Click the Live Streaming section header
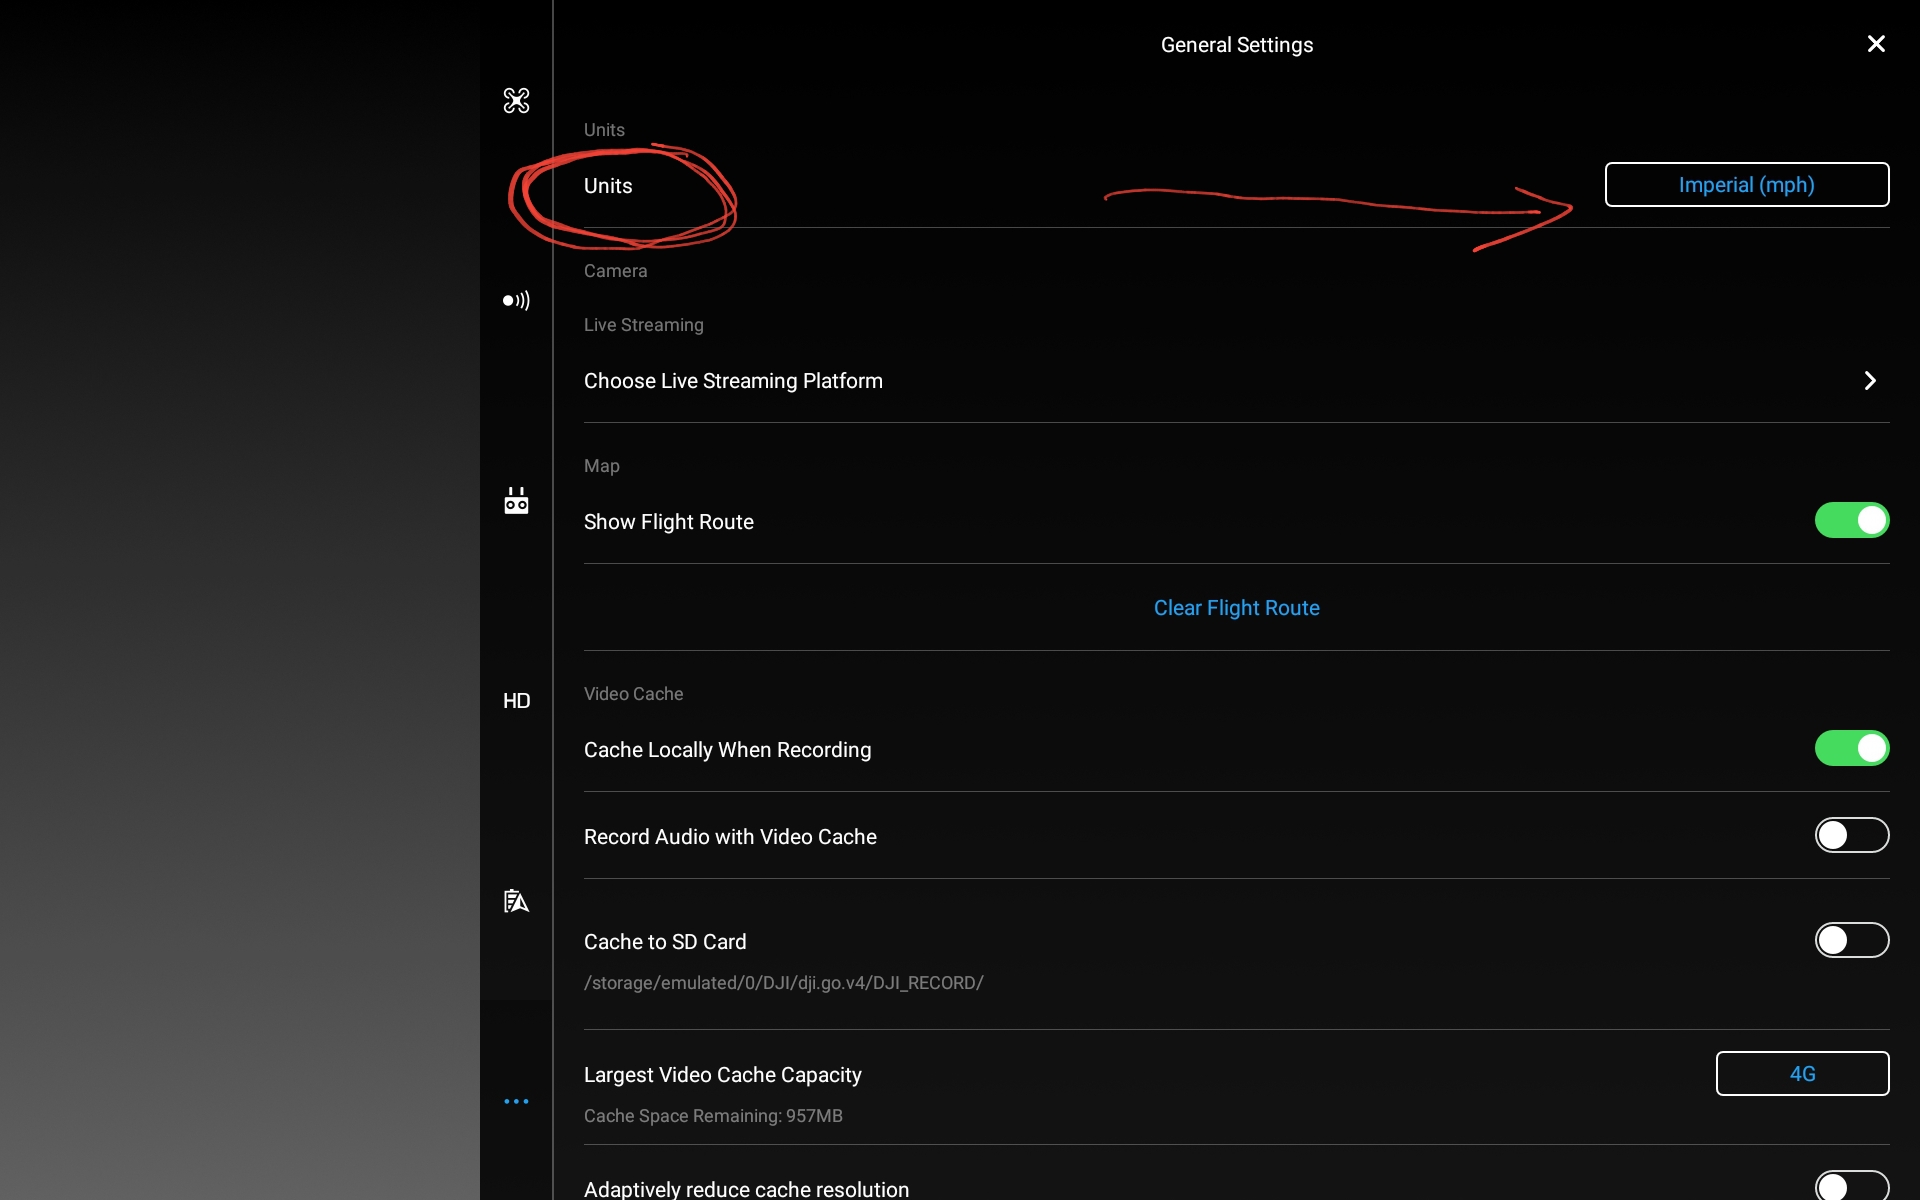 [643, 325]
